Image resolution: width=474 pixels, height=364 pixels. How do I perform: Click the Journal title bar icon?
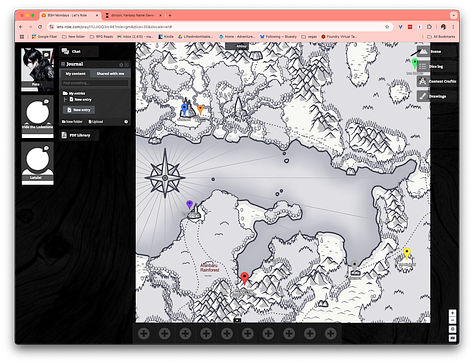click(63, 64)
